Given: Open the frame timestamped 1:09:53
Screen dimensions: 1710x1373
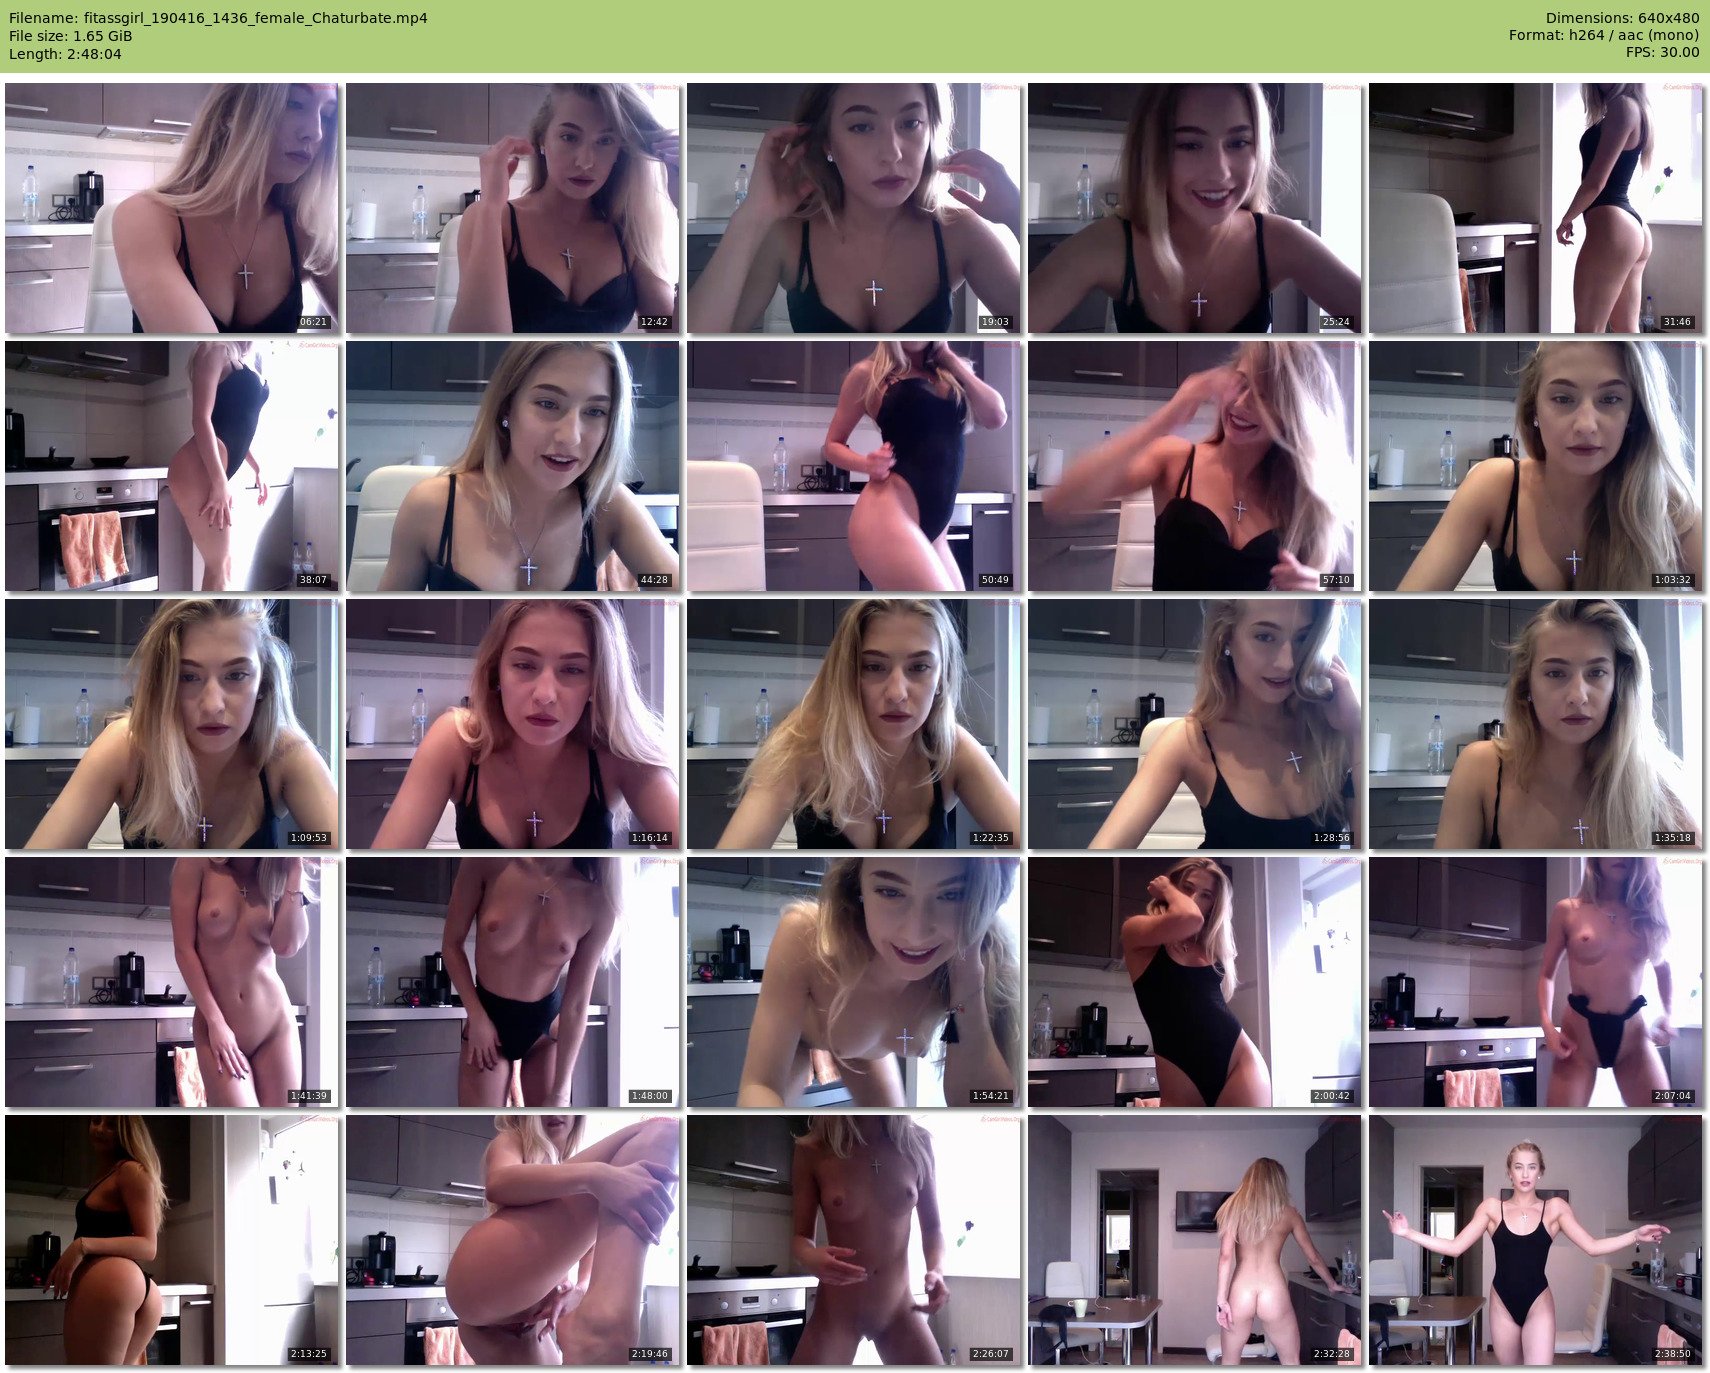Looking at the screenshot, I should [x=172, y=724].
